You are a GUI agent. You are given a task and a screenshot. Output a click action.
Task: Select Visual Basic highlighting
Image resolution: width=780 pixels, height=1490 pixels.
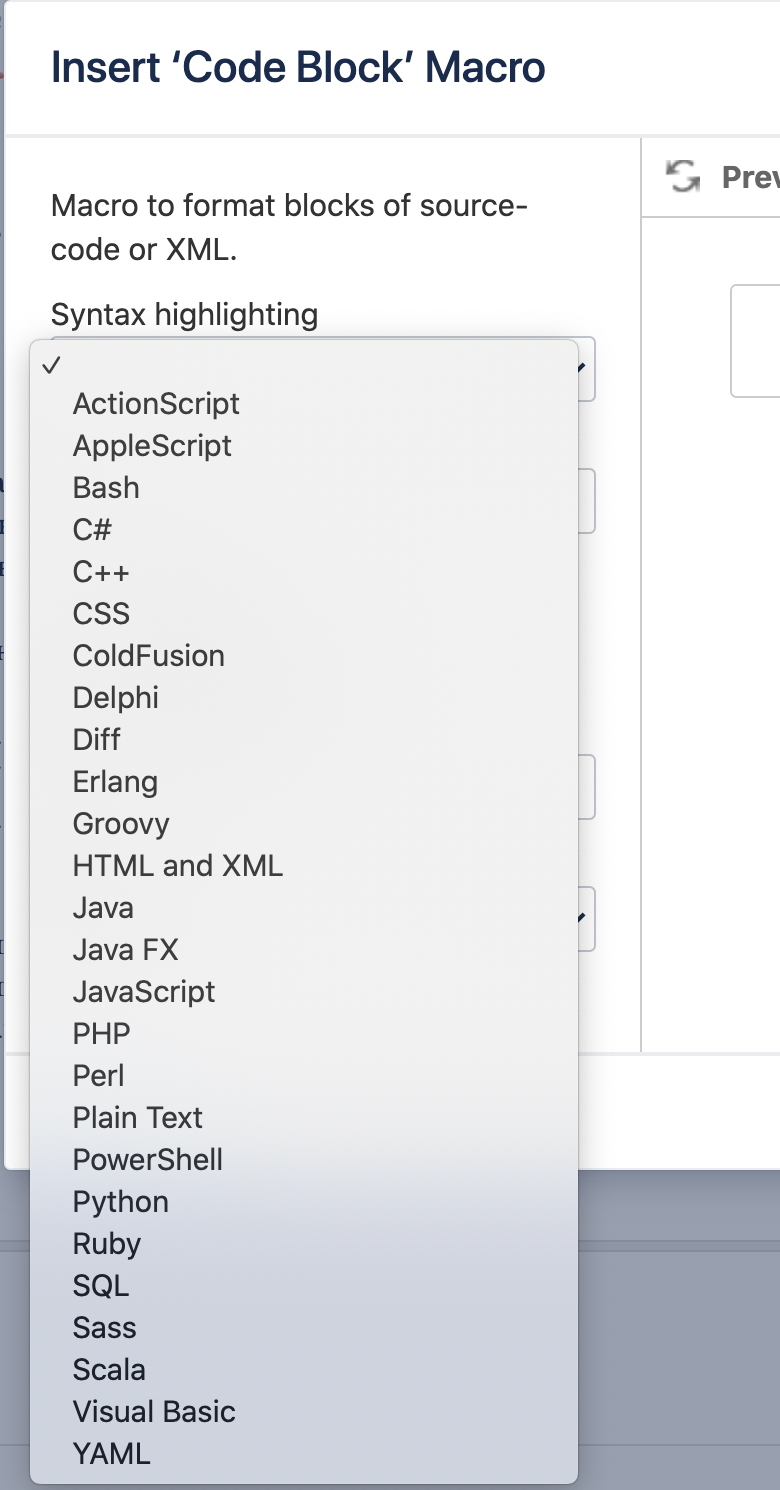(154, 1411)
